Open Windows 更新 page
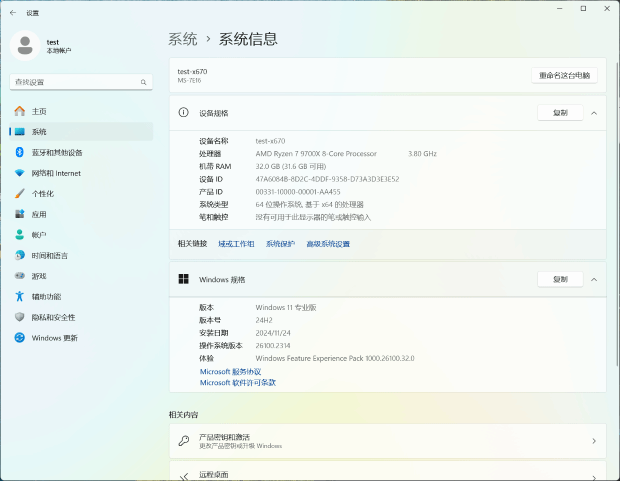 tap(81, 337)
